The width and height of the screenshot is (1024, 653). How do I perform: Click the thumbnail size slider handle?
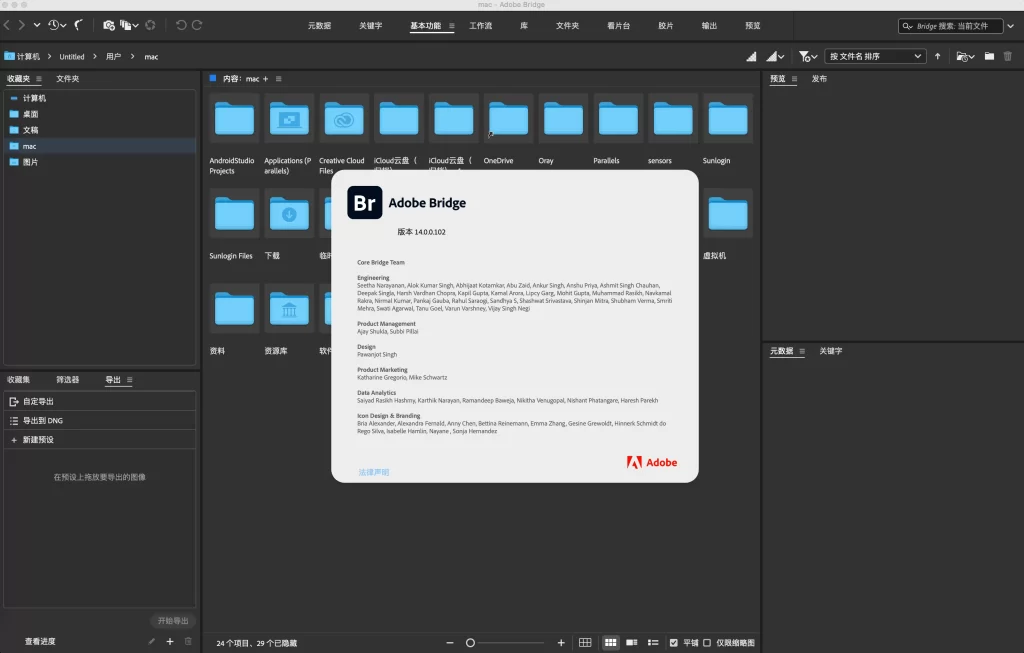click(470, 642)
